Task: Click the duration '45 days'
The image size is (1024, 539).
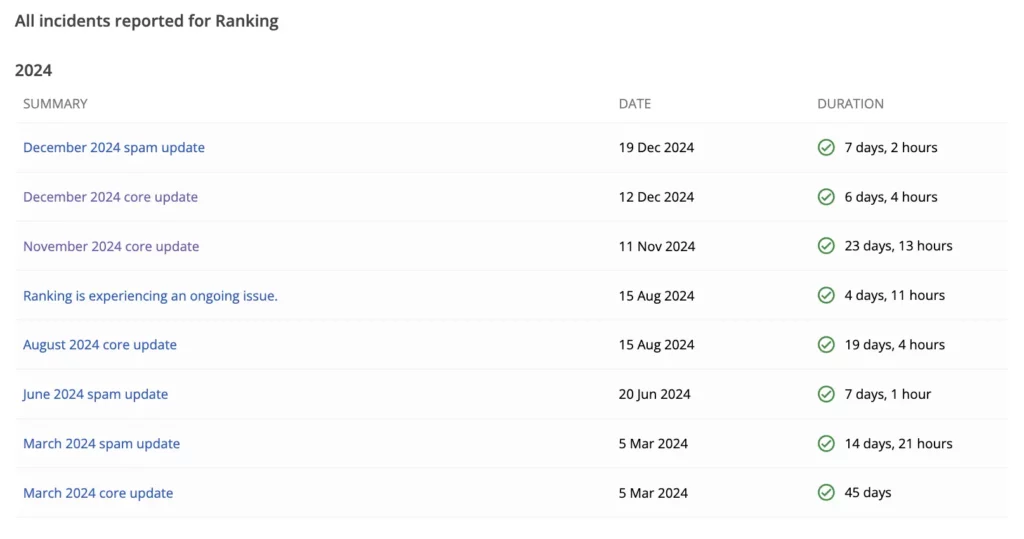Action: pos(868,493)
